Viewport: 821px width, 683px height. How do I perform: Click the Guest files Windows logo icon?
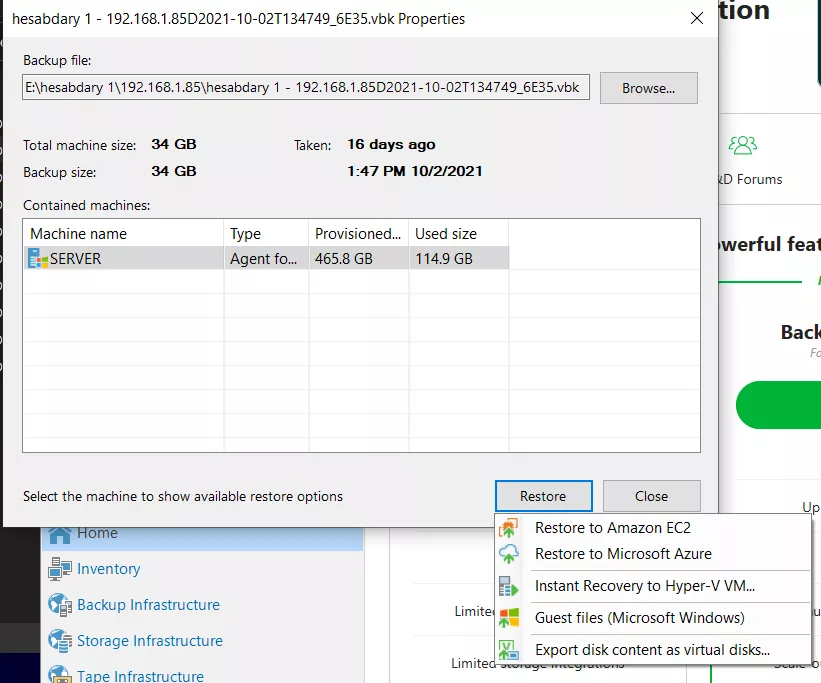(508, 618)
